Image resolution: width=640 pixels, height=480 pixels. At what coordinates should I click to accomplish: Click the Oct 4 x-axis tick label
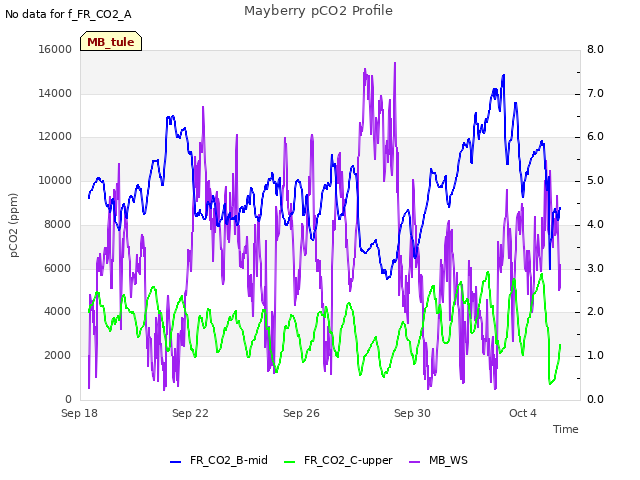[x=523, y=413]
